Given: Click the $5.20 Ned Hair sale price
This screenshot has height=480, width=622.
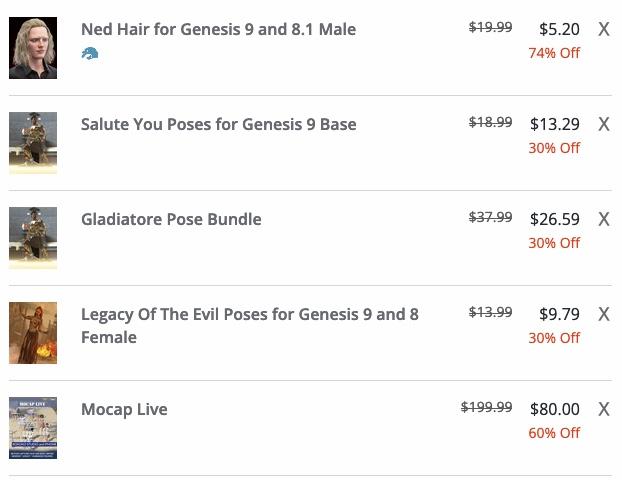Looking at the screenshot, I should point(559,30).
